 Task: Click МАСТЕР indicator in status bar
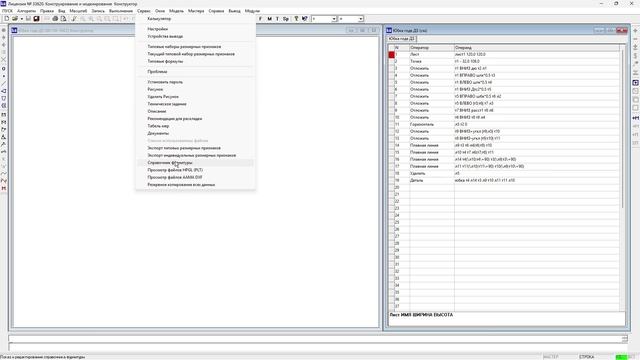[x=550, y=357]
